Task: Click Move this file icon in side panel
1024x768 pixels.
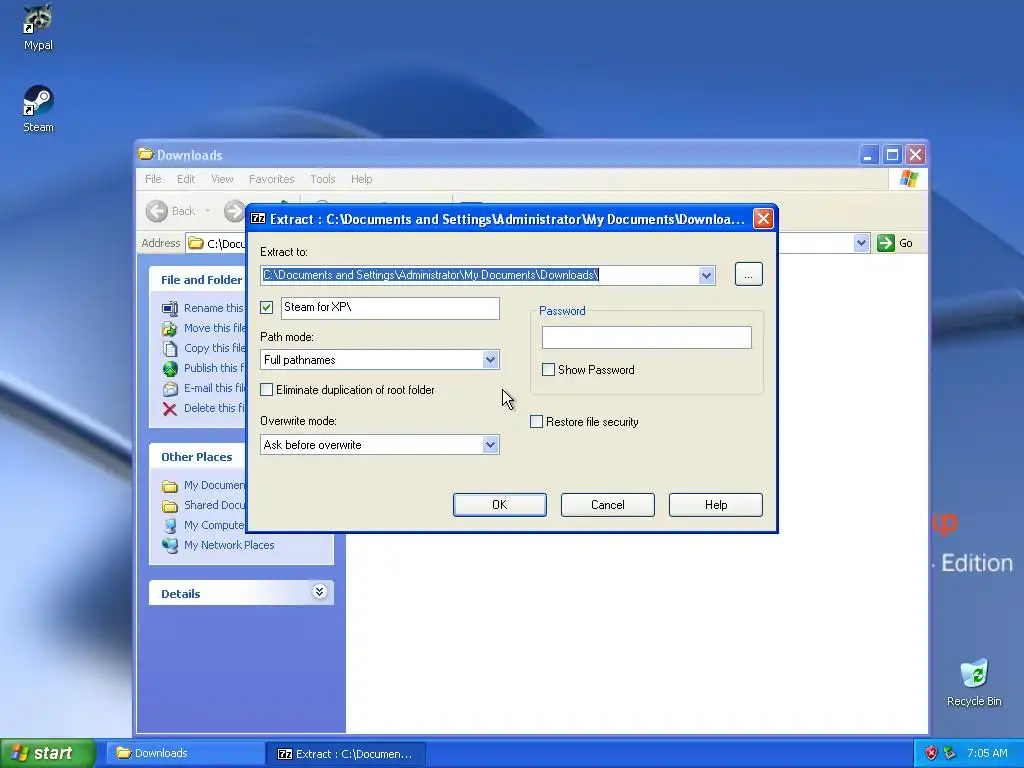Action: point(170,328)
